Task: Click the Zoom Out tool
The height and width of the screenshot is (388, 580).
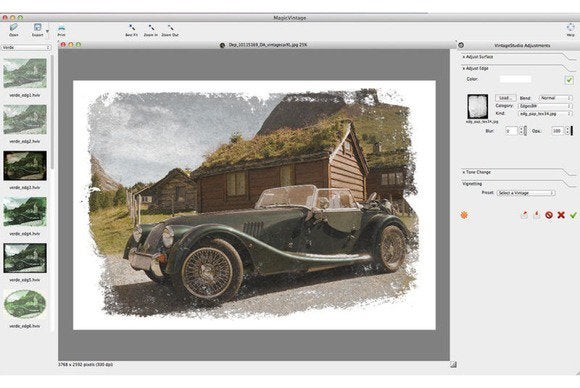Action: [170, 30]
